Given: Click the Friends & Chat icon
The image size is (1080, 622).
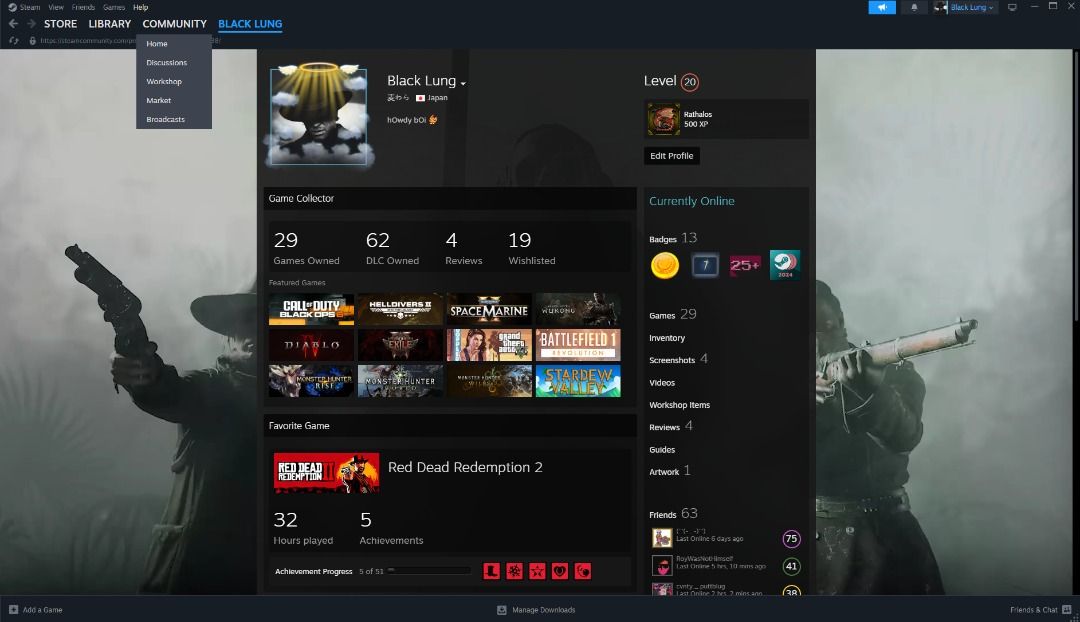Looking at the screenshot, I should tap(1067, 610).
